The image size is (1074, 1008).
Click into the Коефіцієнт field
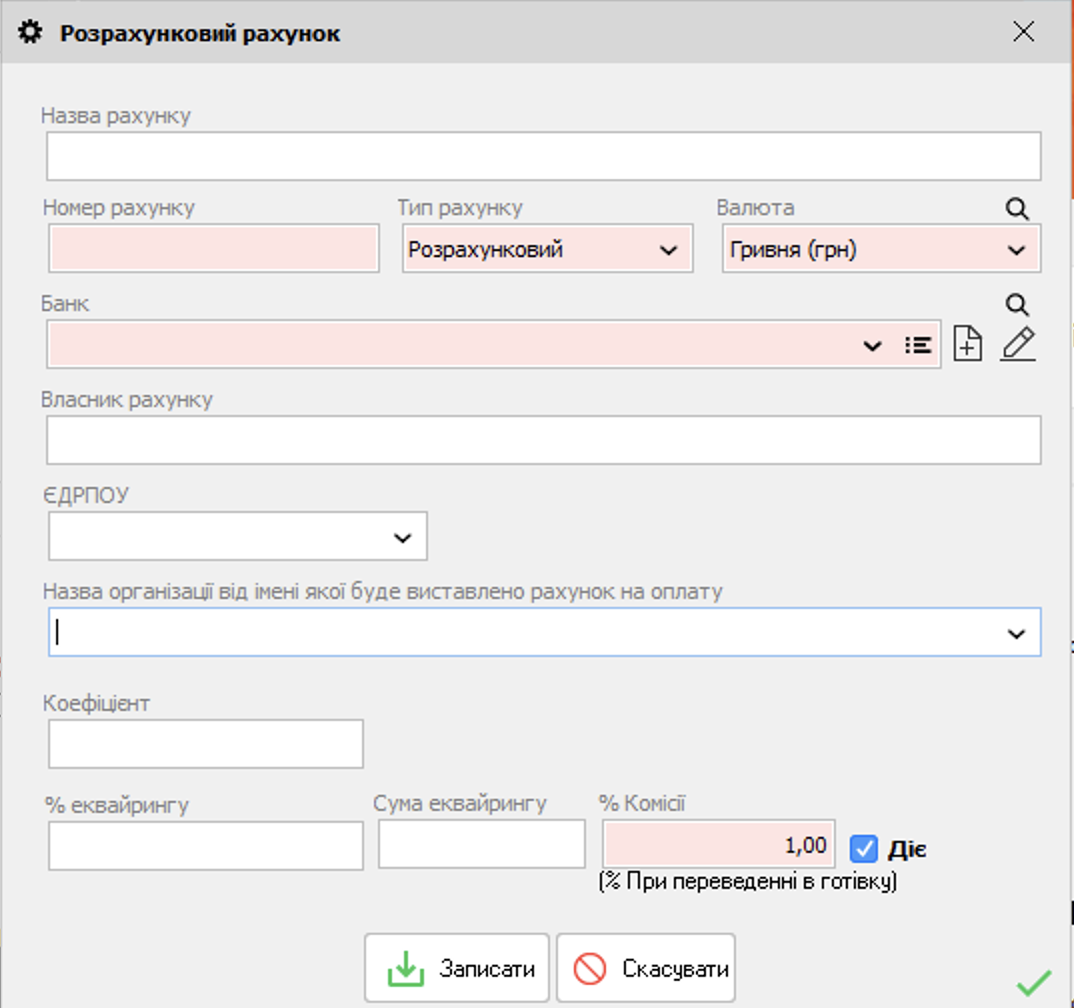[x=205, y=744]
